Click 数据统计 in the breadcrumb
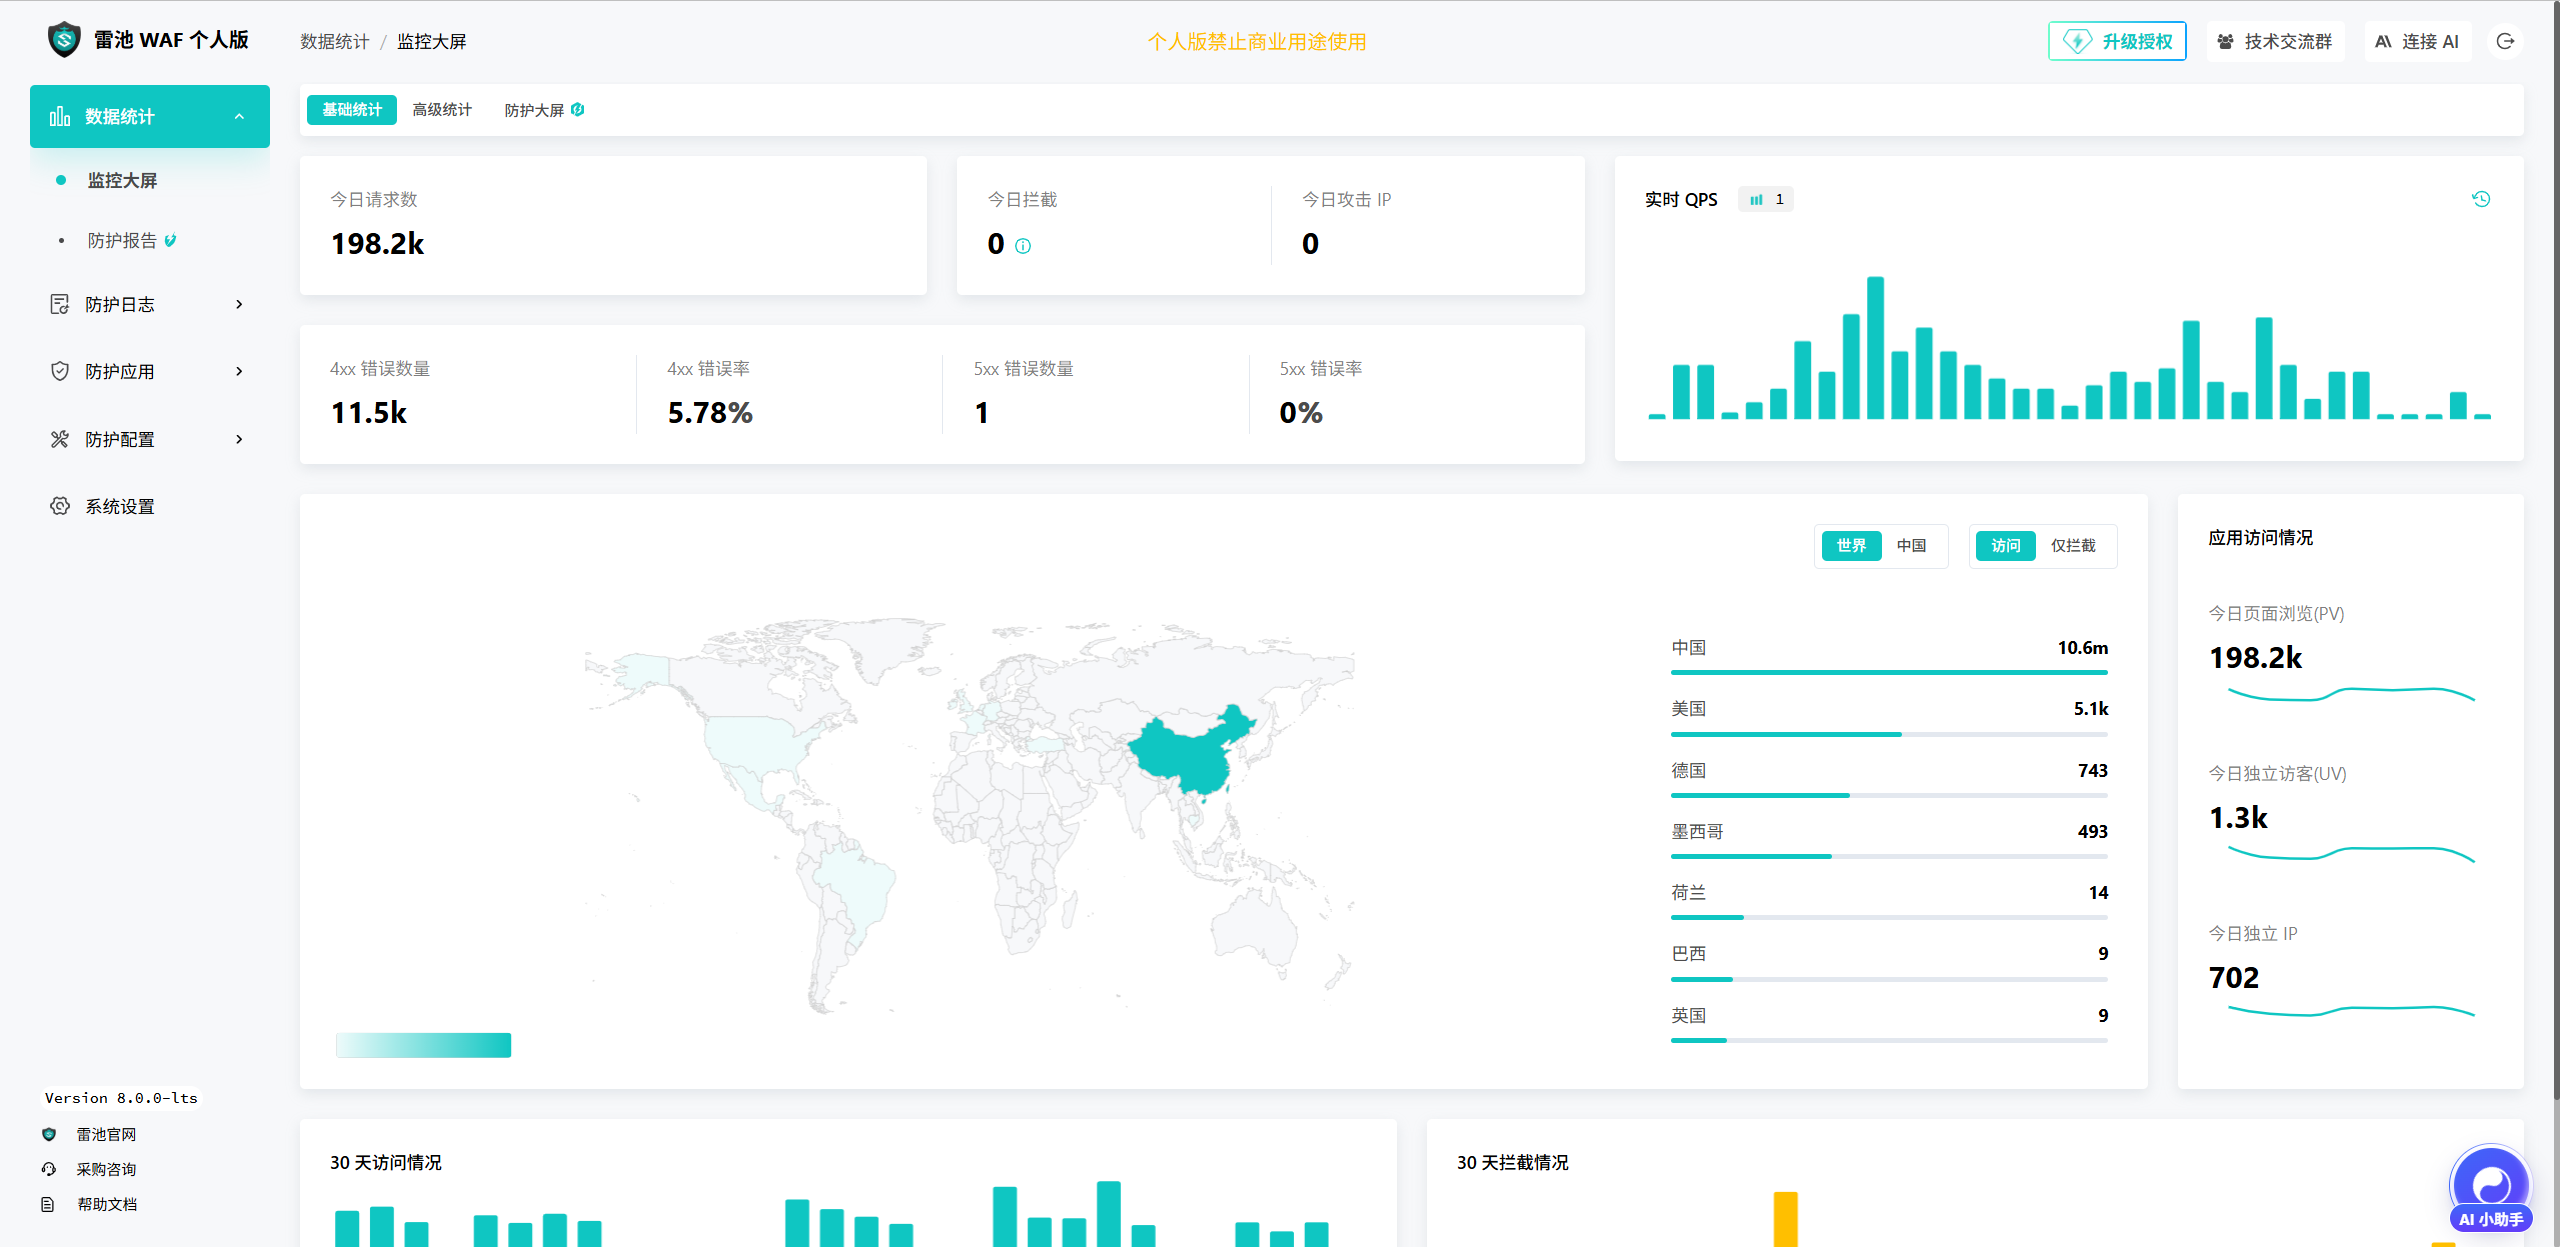 pyautogui.click(x=334, y=41)
